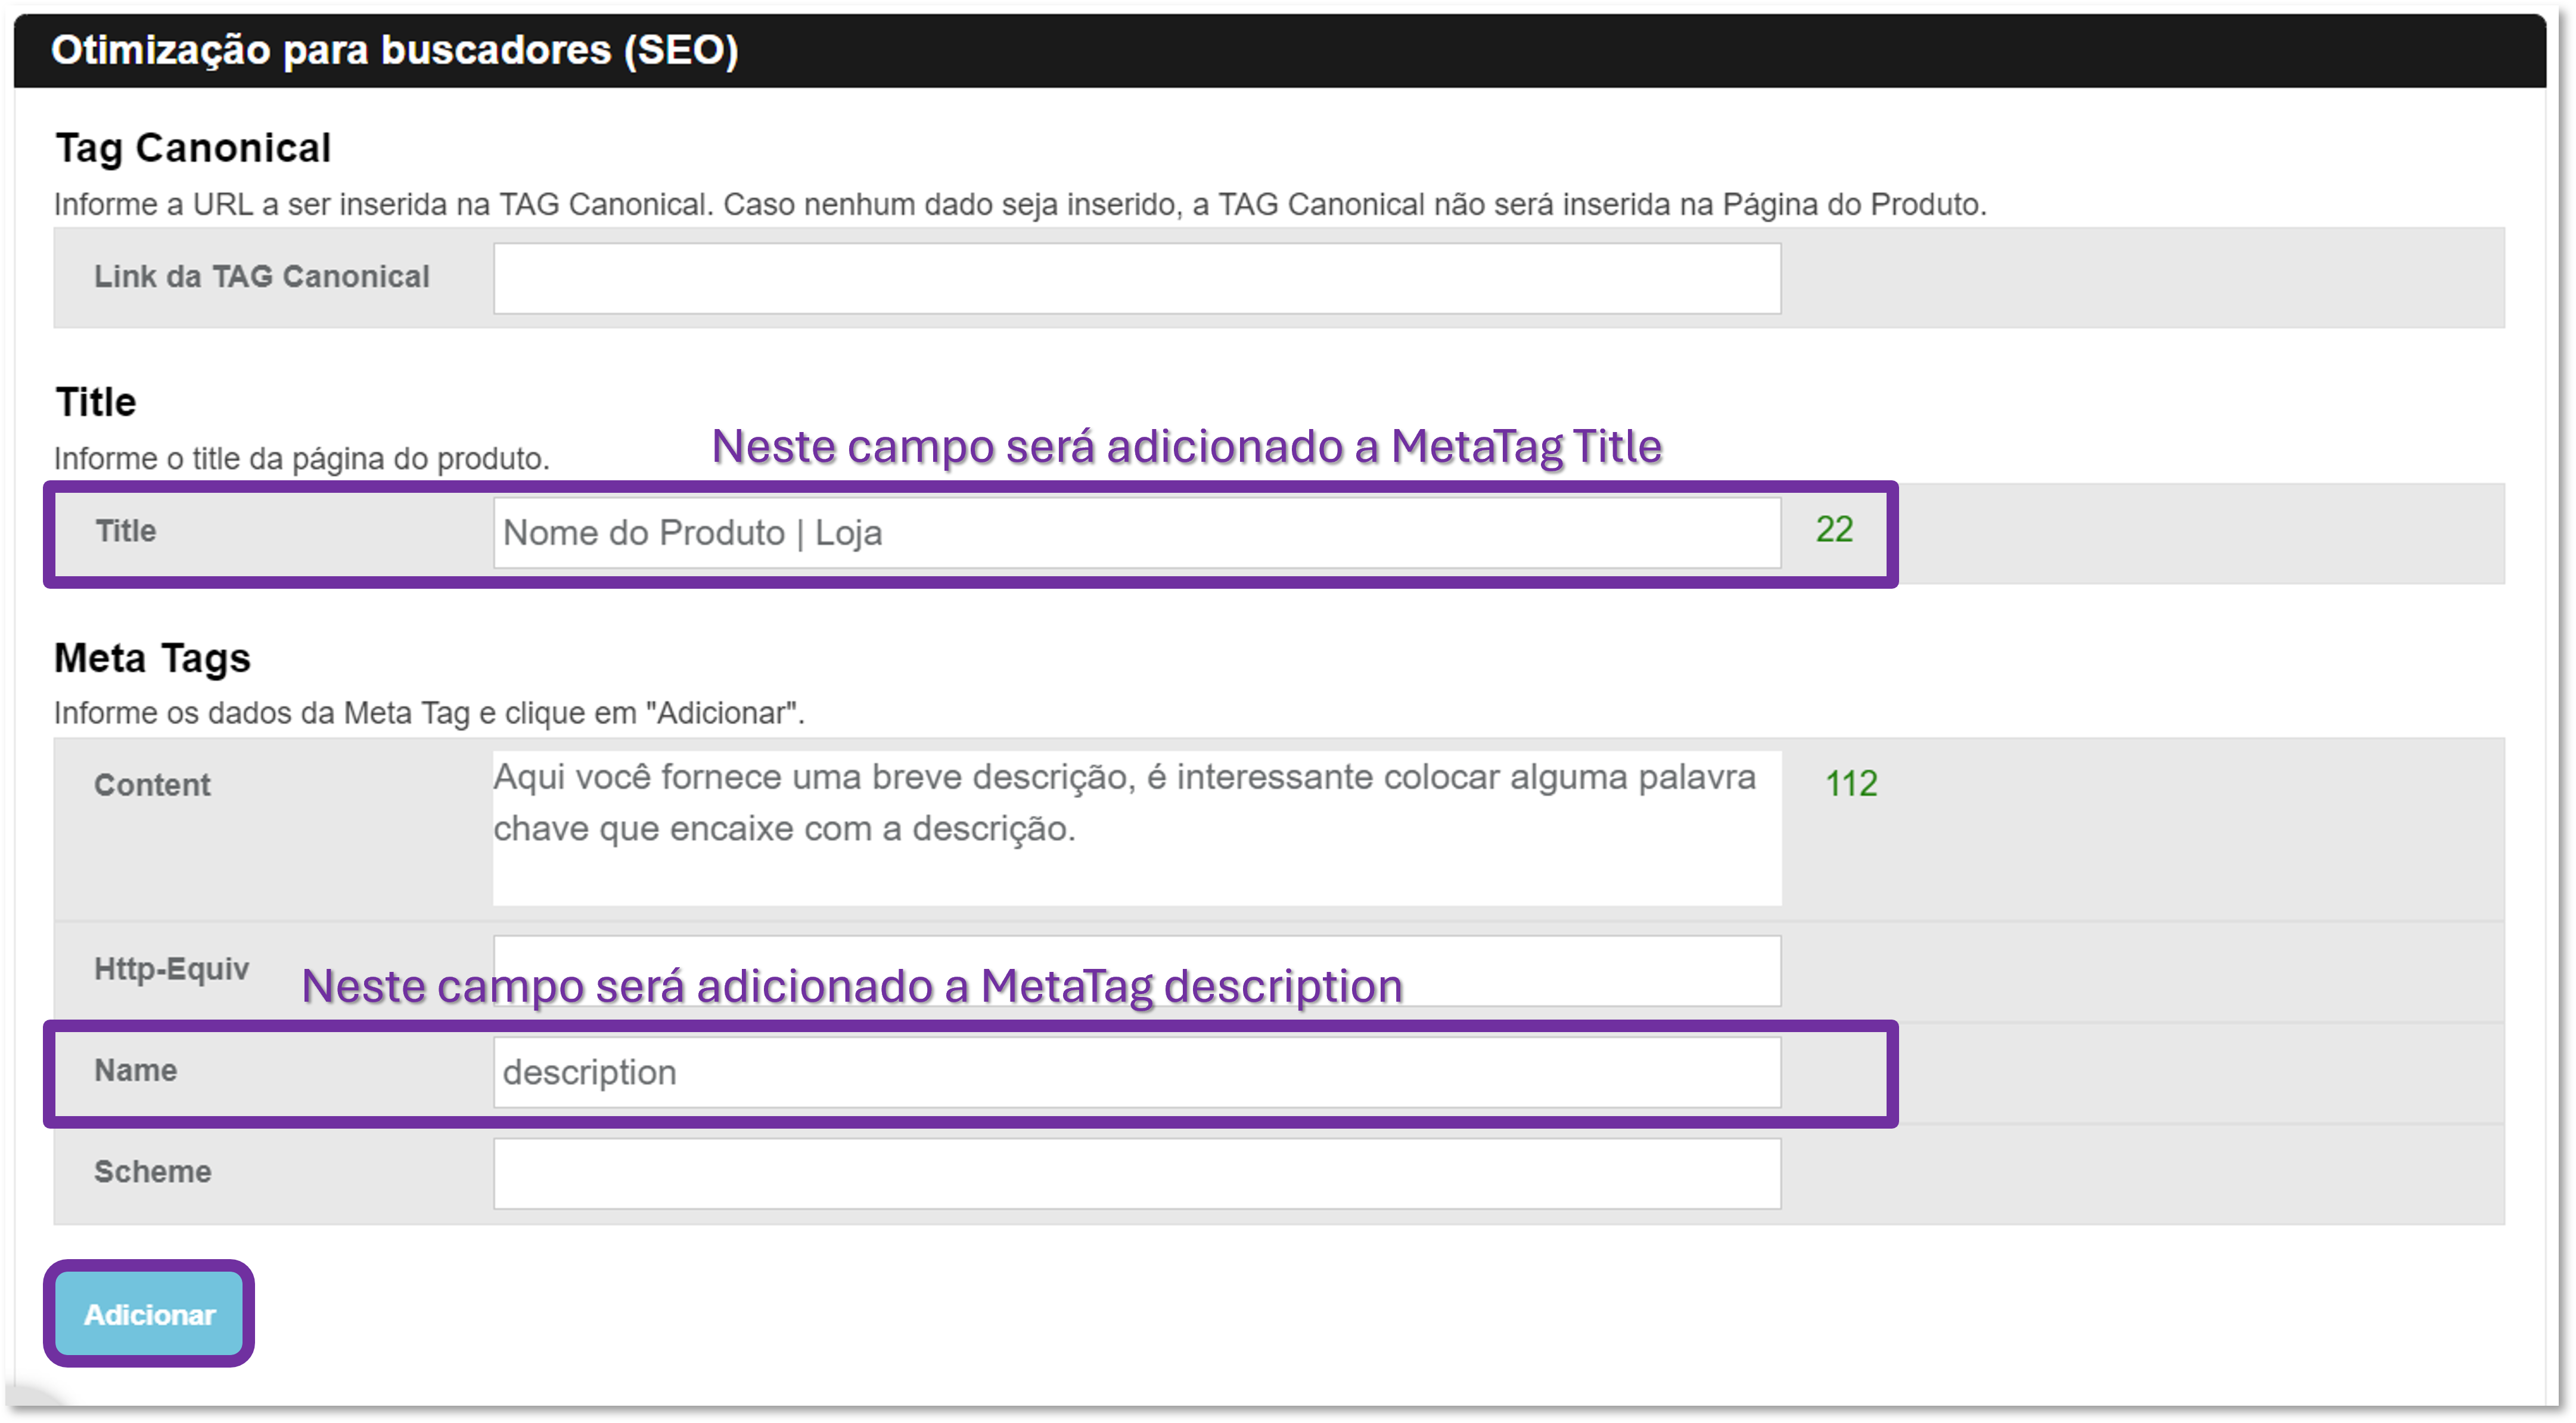Image resolution: width=2576 pixels, height=1423 pixels.
Task: Click the Adicionar button
Action: point(149,1314)
